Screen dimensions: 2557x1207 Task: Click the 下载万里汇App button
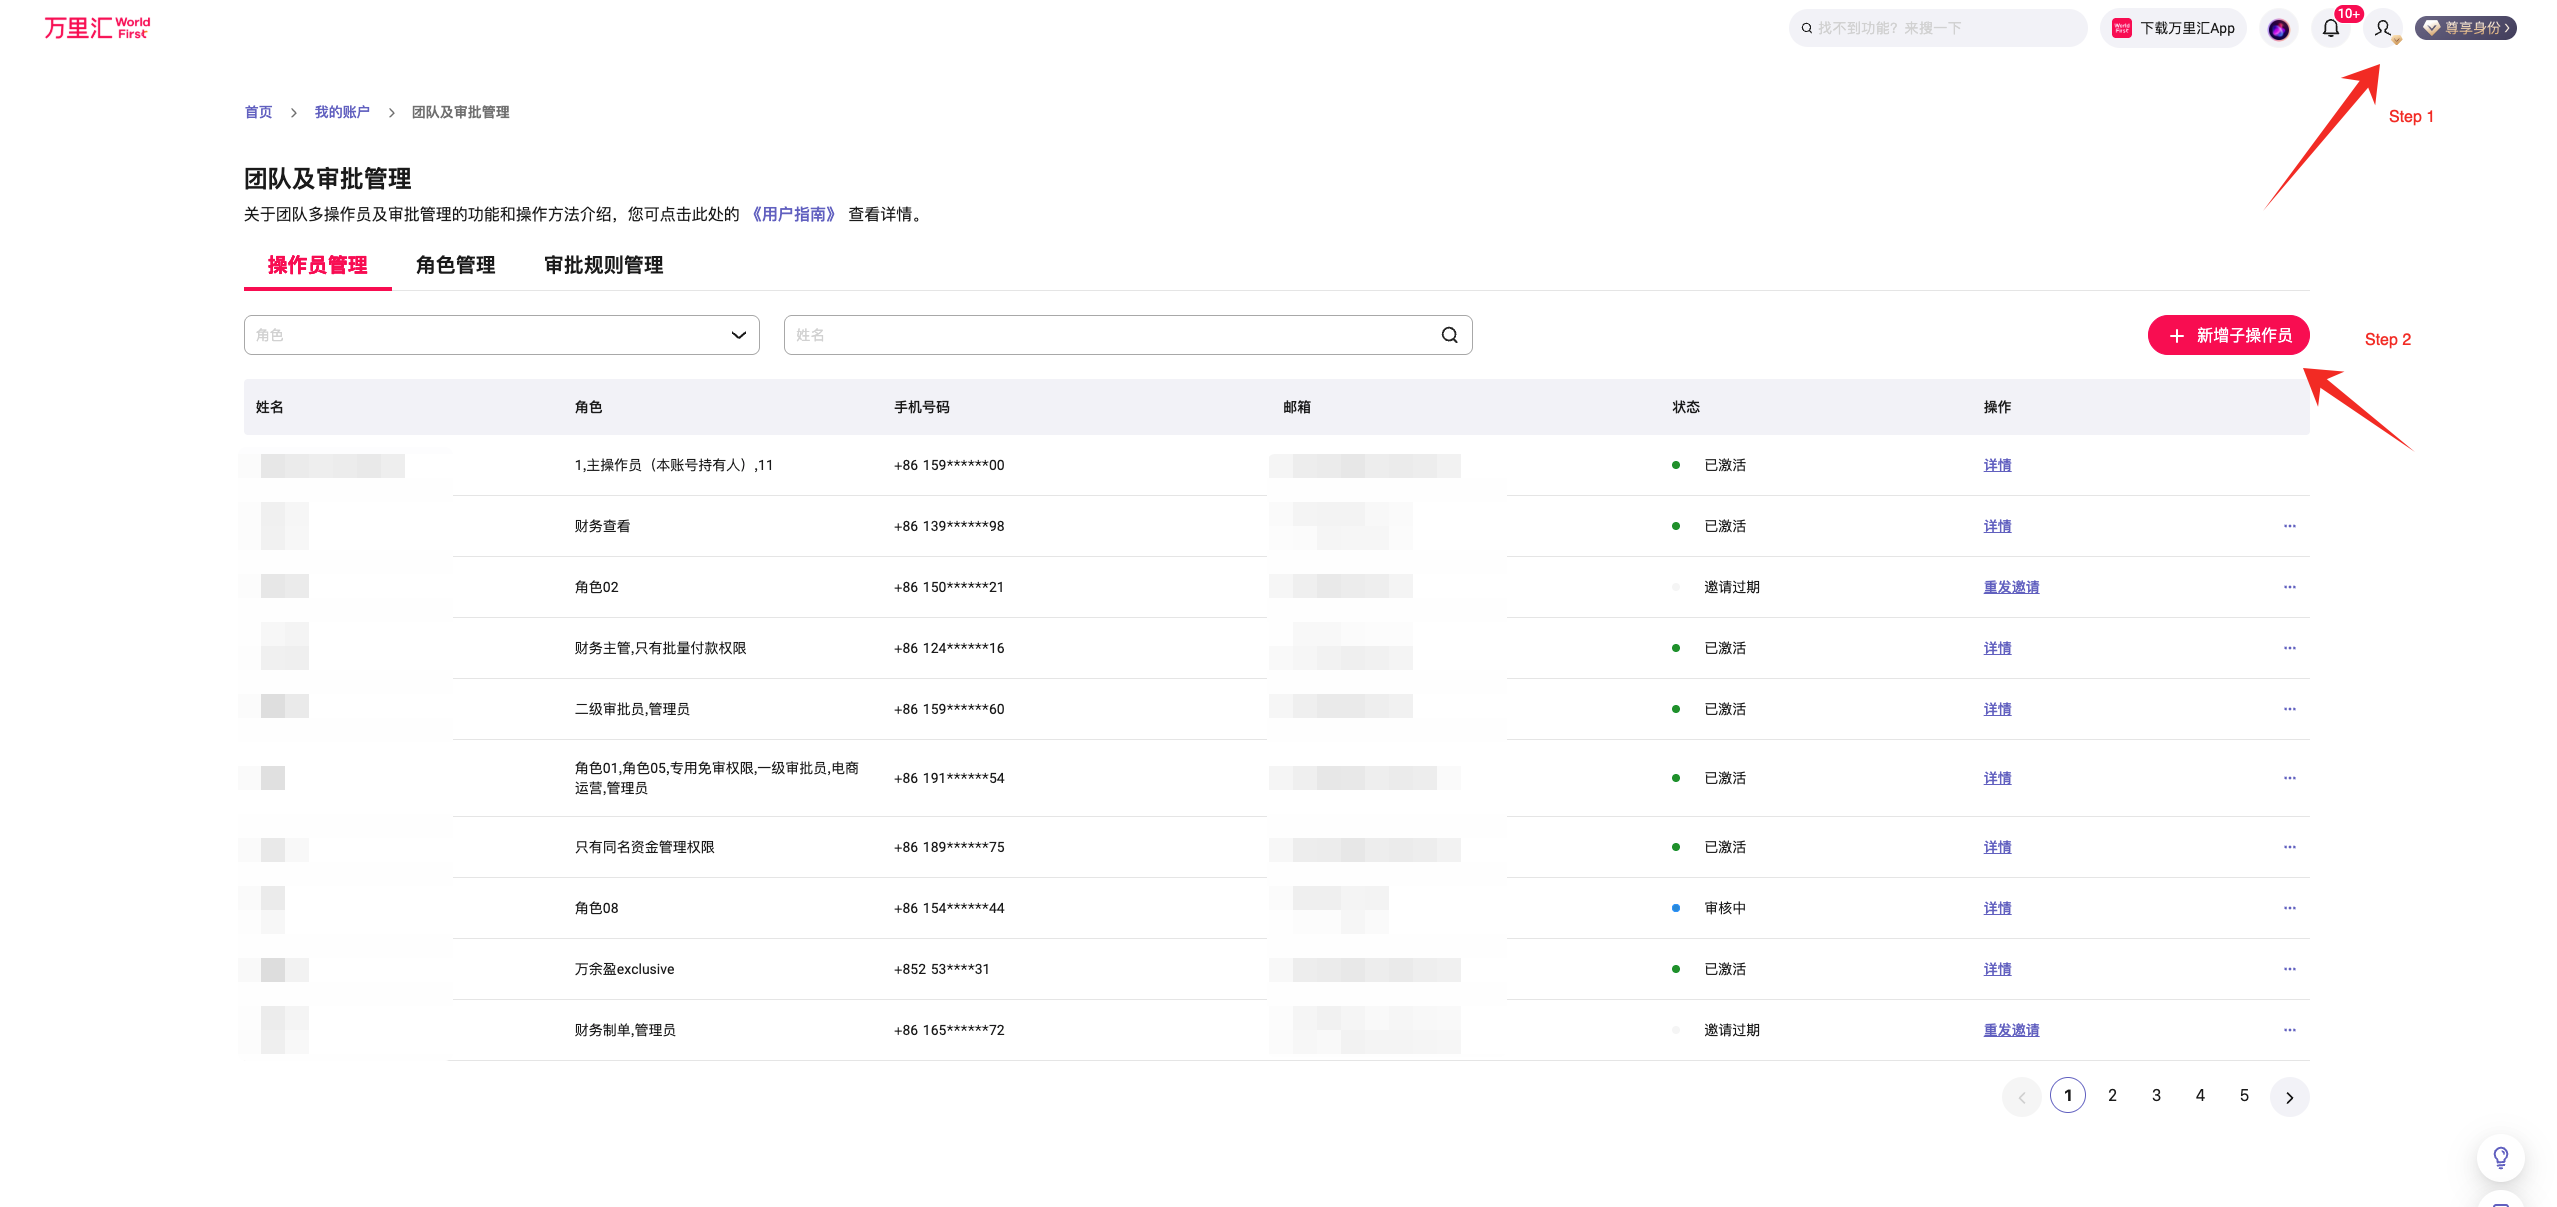pyautogui.click(x=2173, y=28)
